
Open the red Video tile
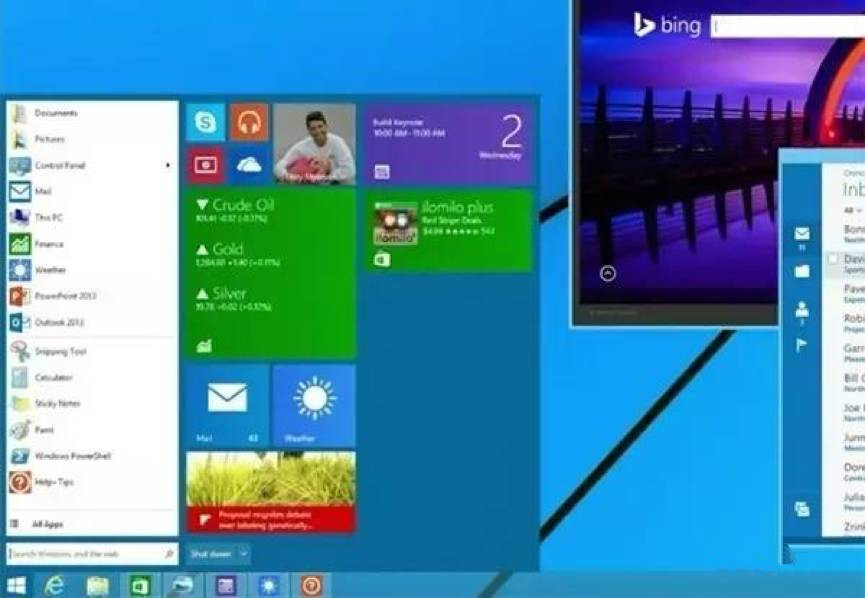click(x=205, y=165)
